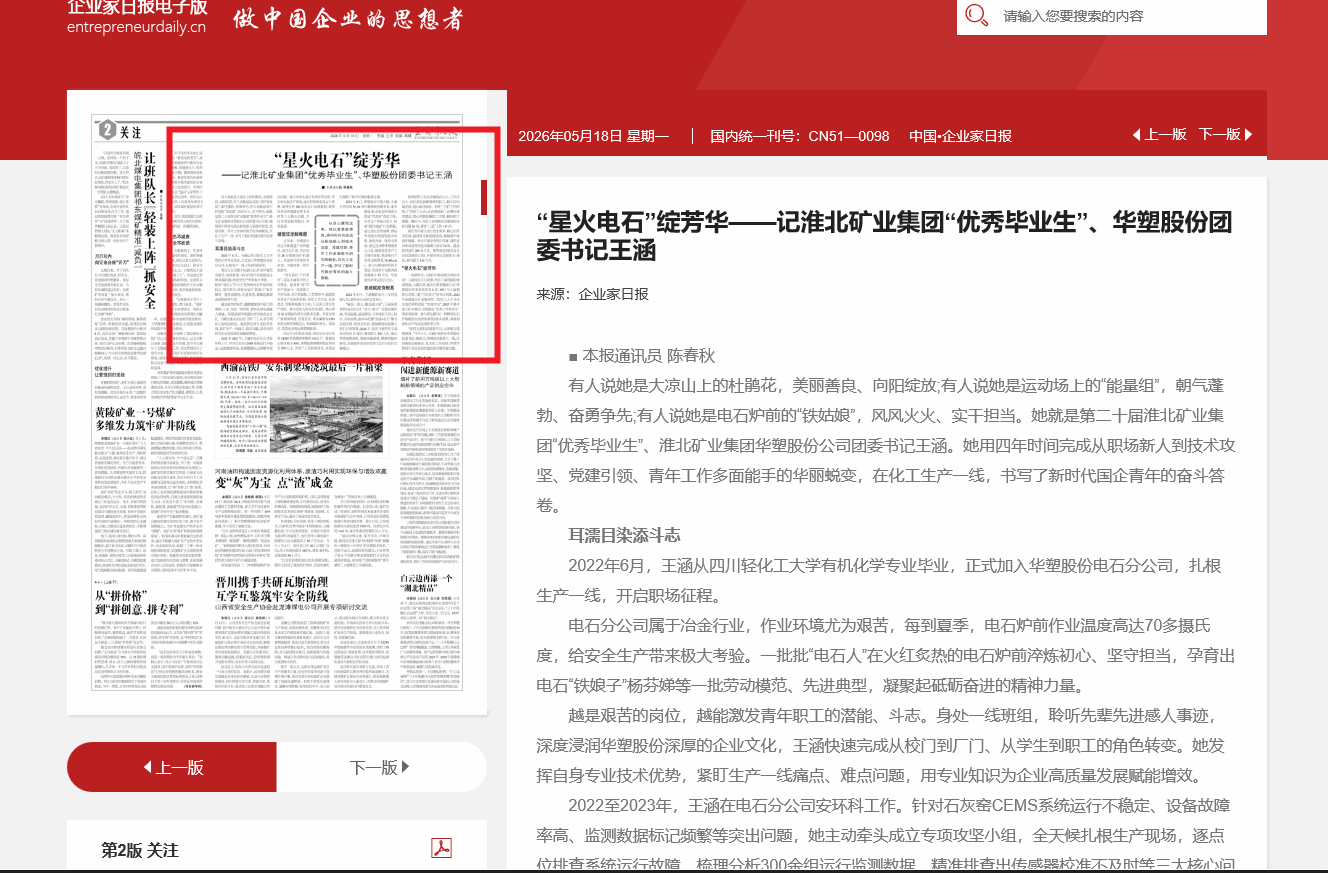Click the date 2026年05月18日 星期一
This screenshot has height=873, width=1328.
tap(594, 136)
